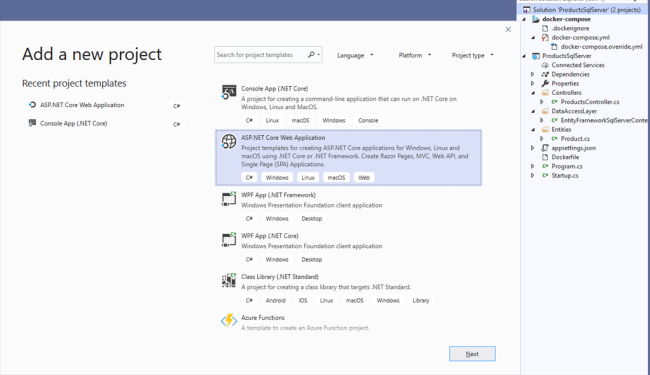Click the Android tag under Class Library
The image size is (650, 375).
coord(276,300)
